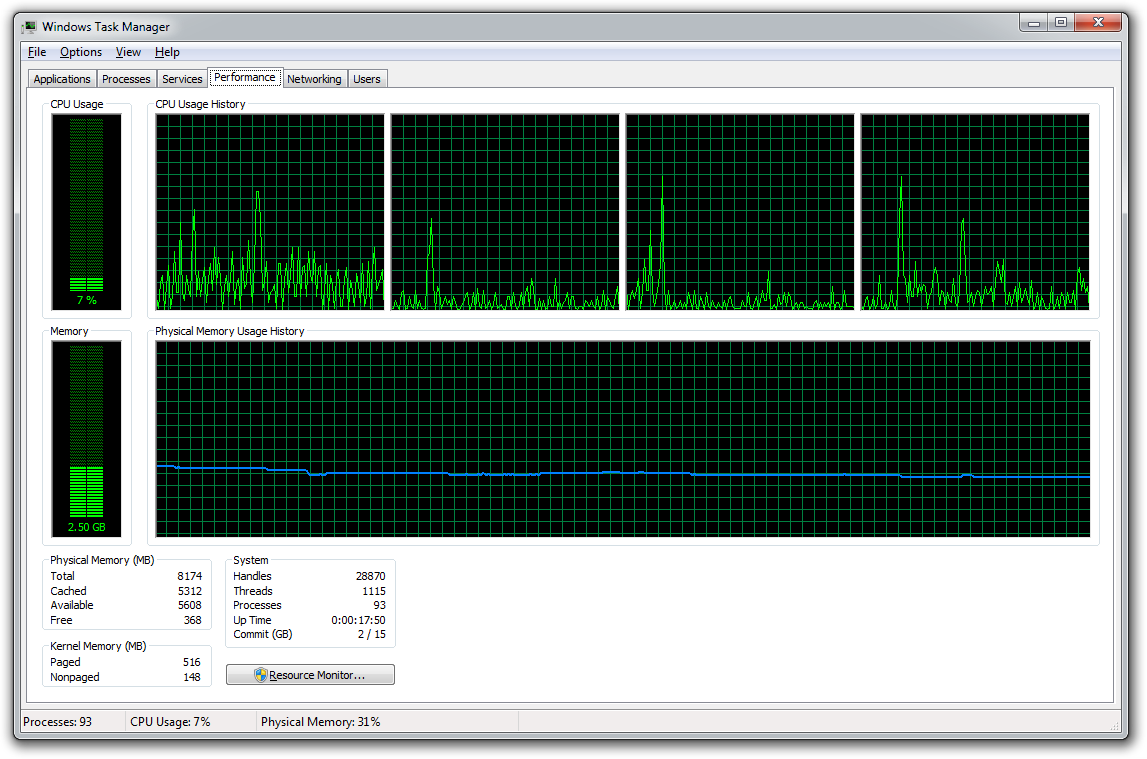The width and height of the screenshot is (1147, 759).
Task: Click the Physical Memory Usage History label
Action: coord(230,331)
